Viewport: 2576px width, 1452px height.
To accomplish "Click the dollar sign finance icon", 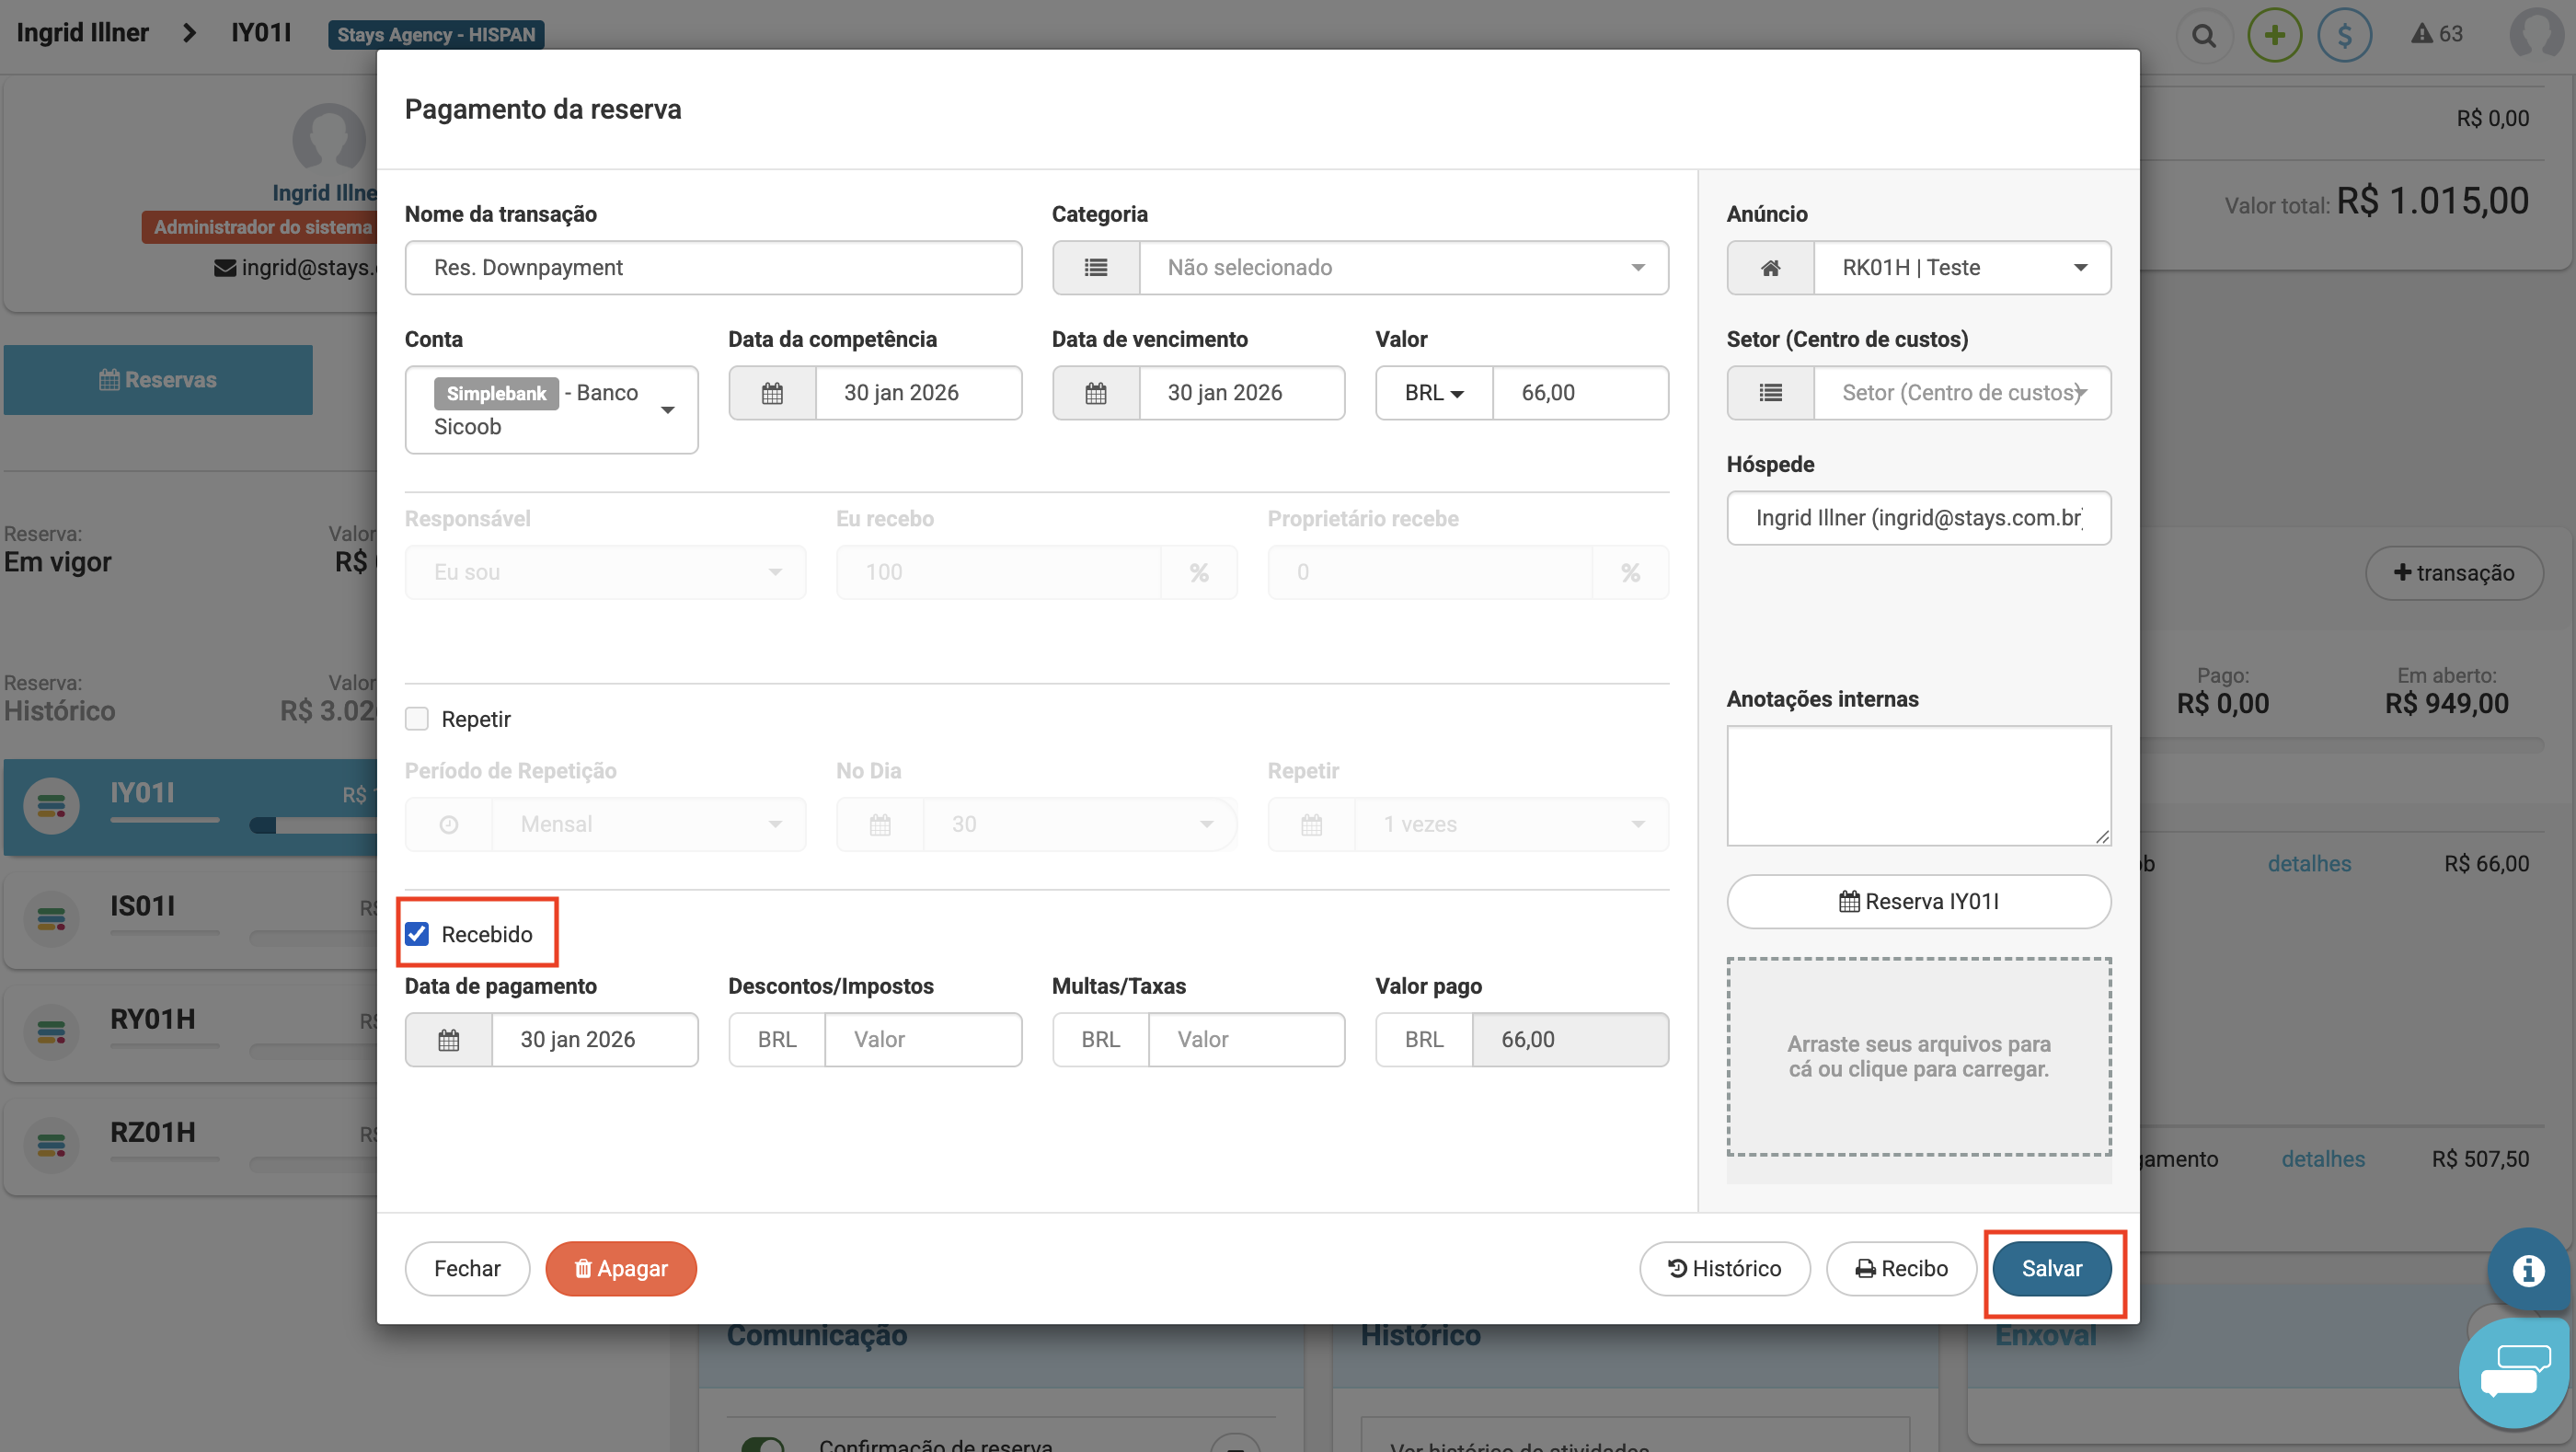I will pos(2344,36).
